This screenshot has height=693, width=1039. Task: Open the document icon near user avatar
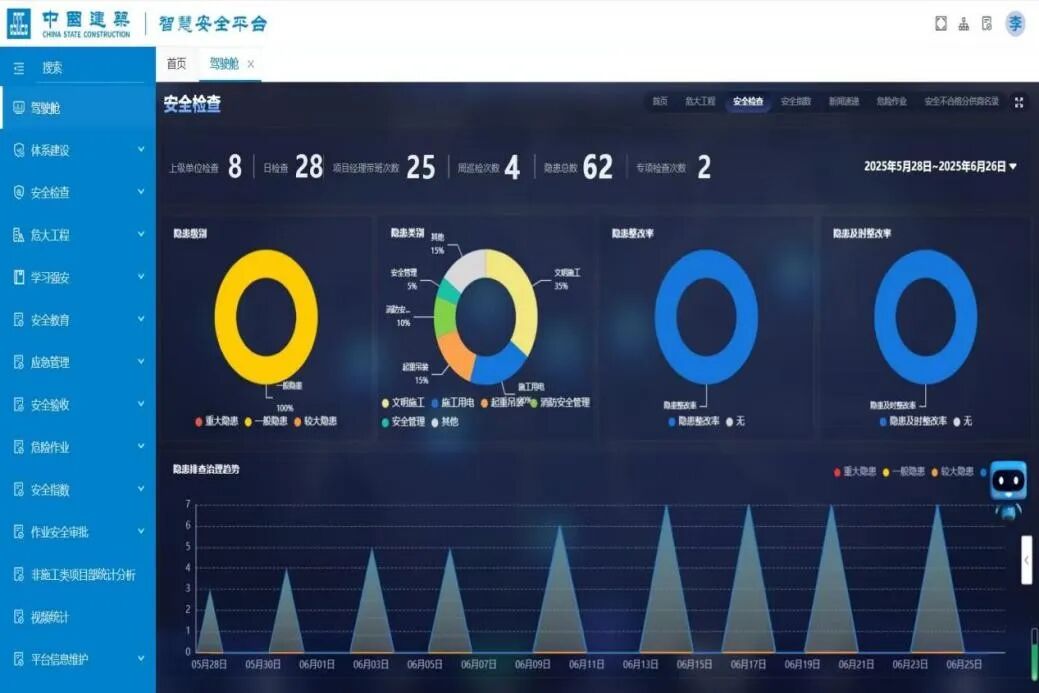click(987, 22)
